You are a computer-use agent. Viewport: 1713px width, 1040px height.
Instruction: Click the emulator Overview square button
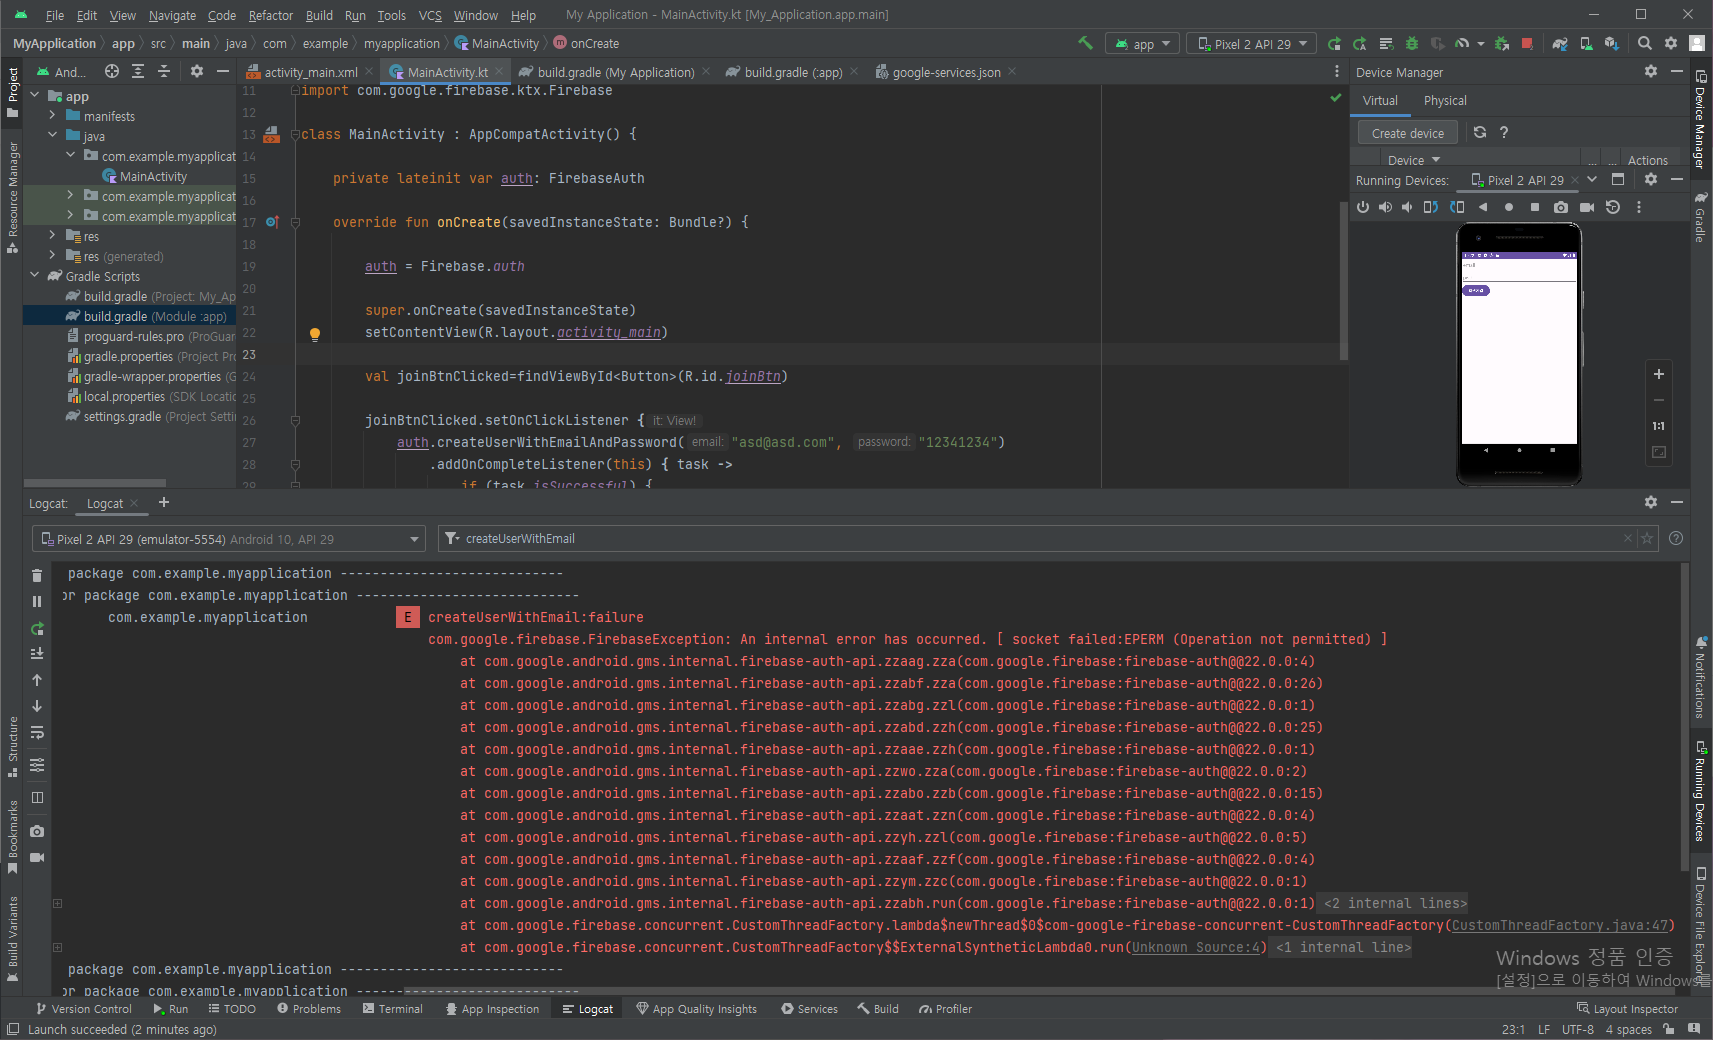tap(1535, 207)
